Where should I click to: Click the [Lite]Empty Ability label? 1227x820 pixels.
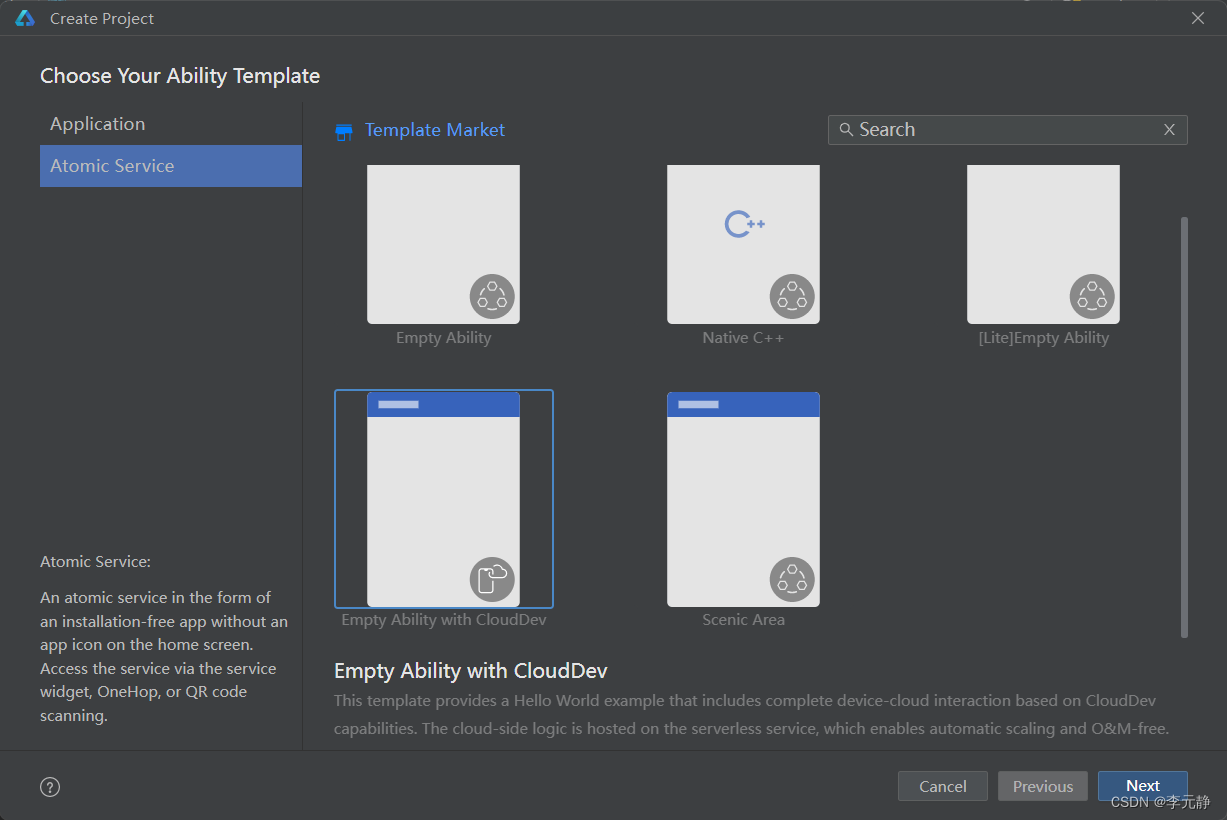coord(1044,338)
